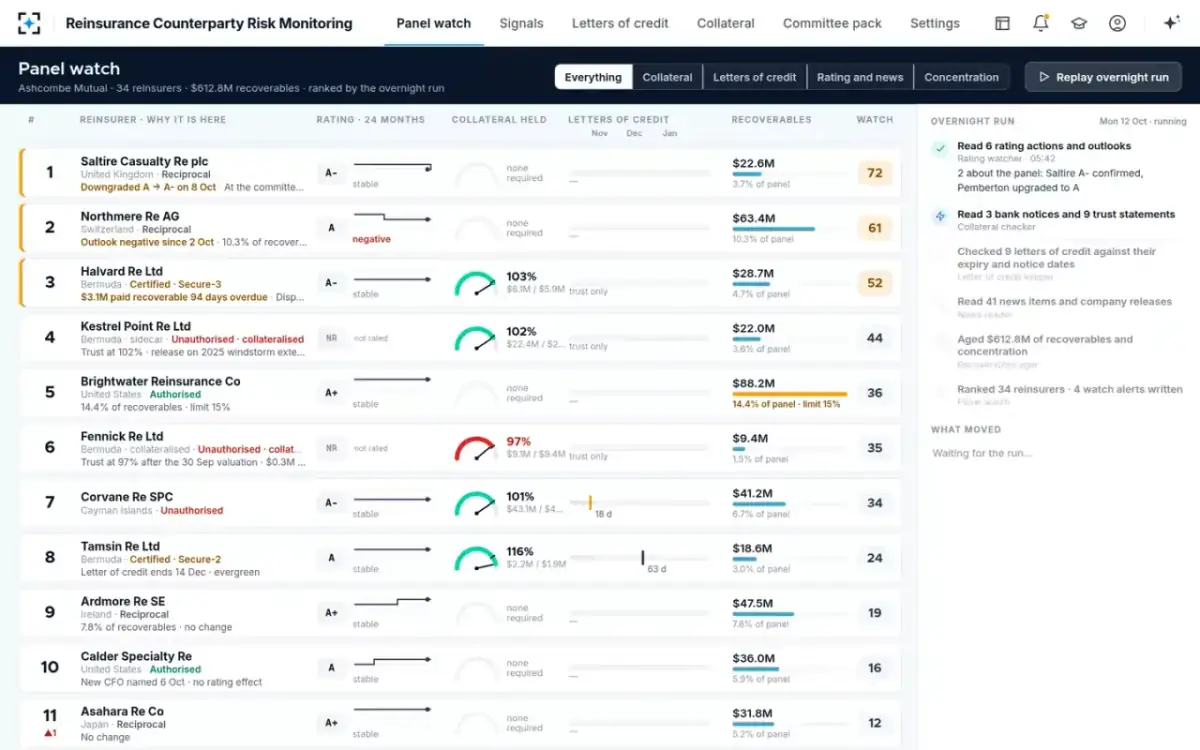The image size is (1200, 750).
Task: Sort by the Watch column header
Action: tap(875, 119)
